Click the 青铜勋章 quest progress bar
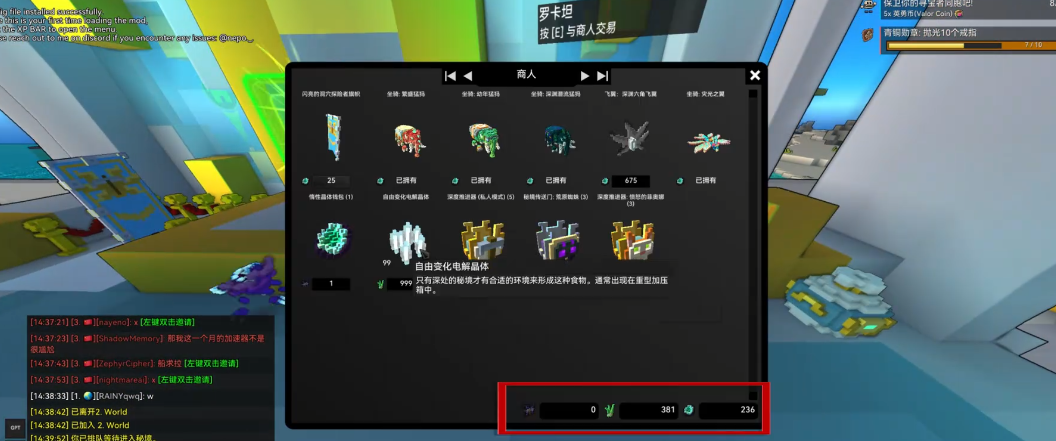Image resolution: width=1056 pixels, height=441 pixels. coord(964,45)
